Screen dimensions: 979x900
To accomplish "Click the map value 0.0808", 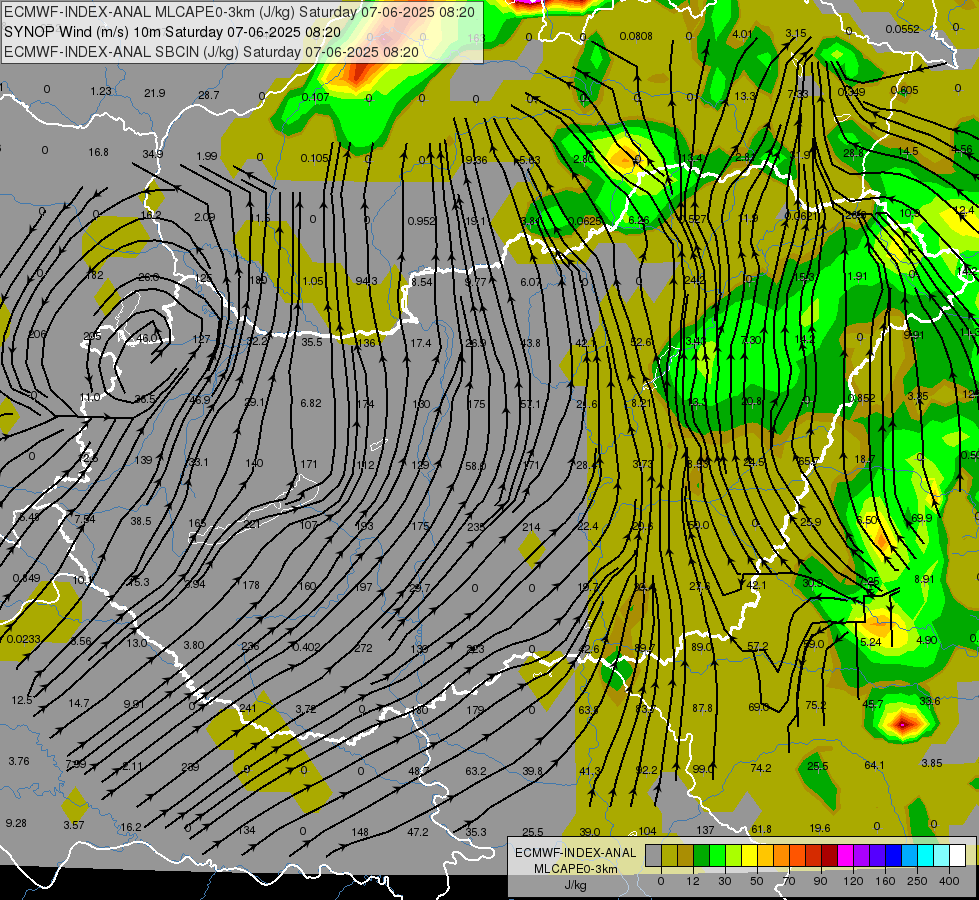I will 636,36.
